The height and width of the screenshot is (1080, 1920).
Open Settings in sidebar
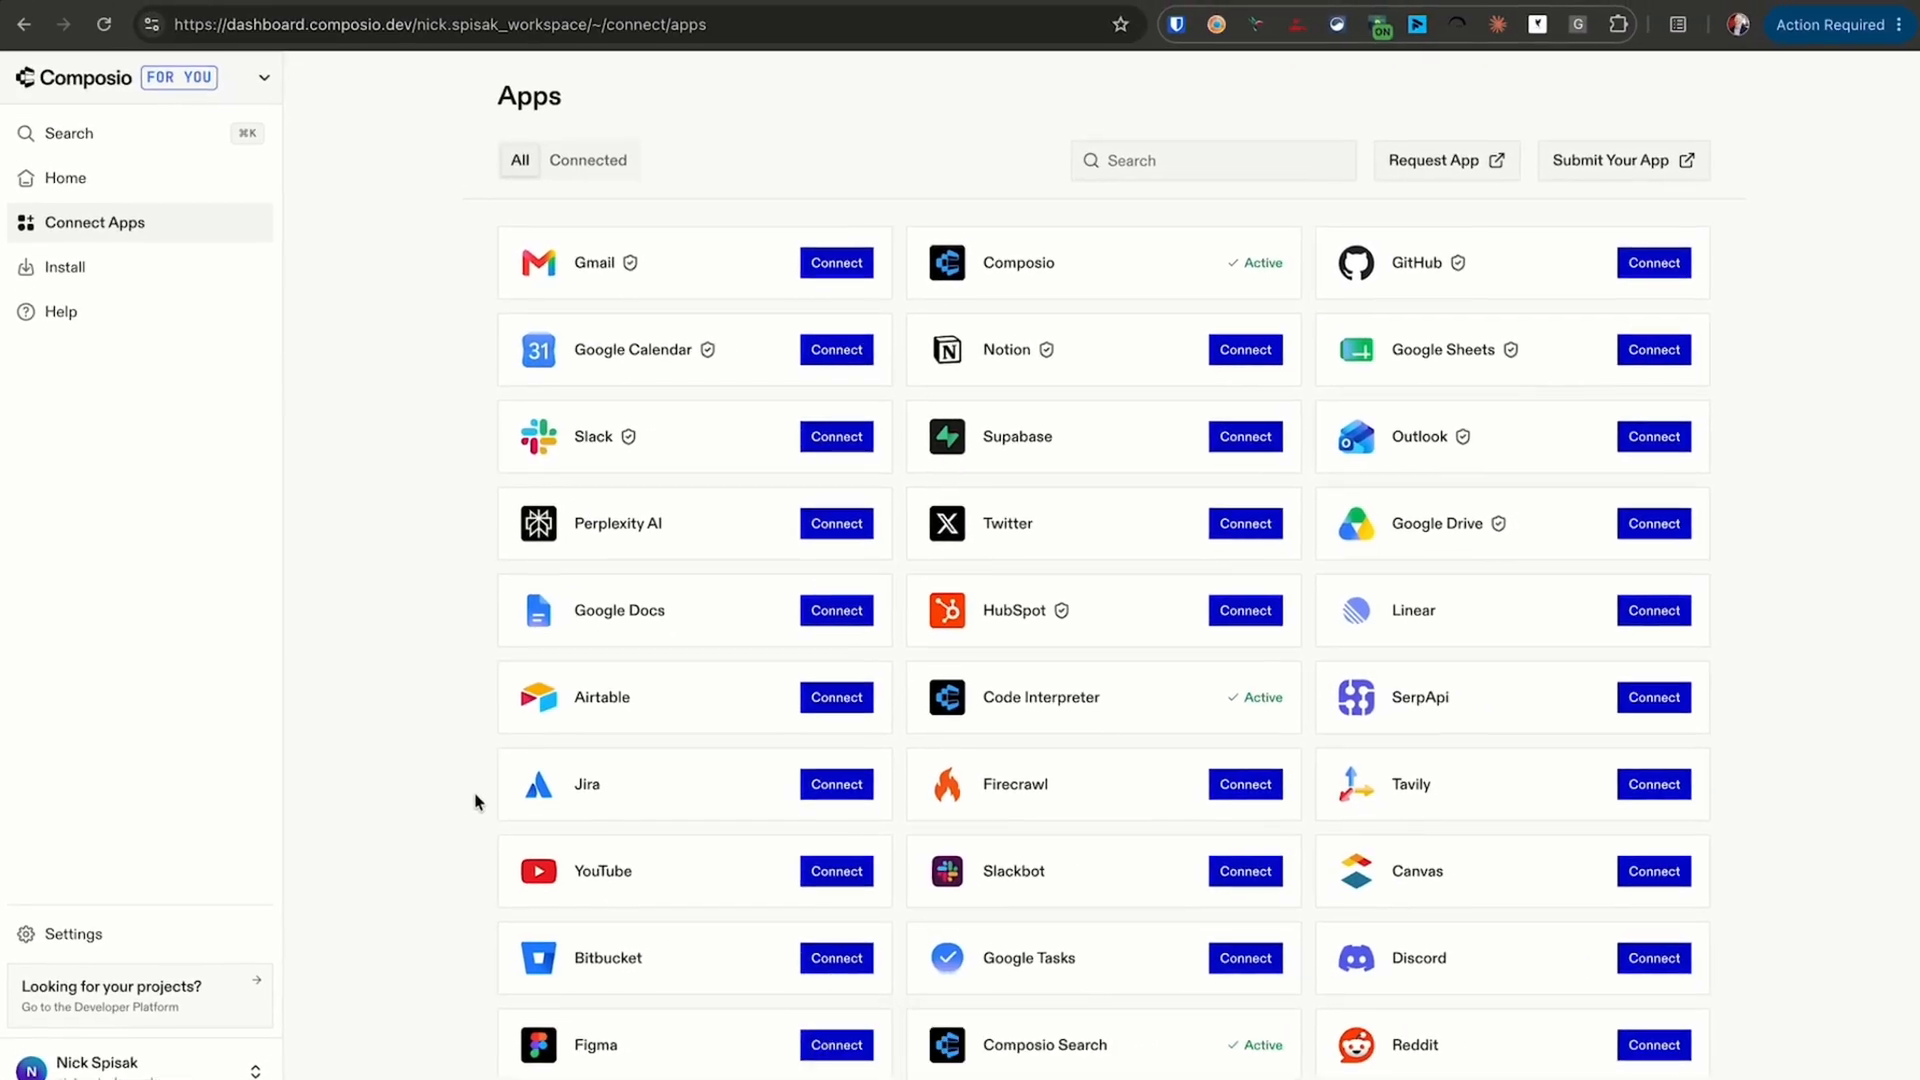pyautogui.click(x=140, y=934)
